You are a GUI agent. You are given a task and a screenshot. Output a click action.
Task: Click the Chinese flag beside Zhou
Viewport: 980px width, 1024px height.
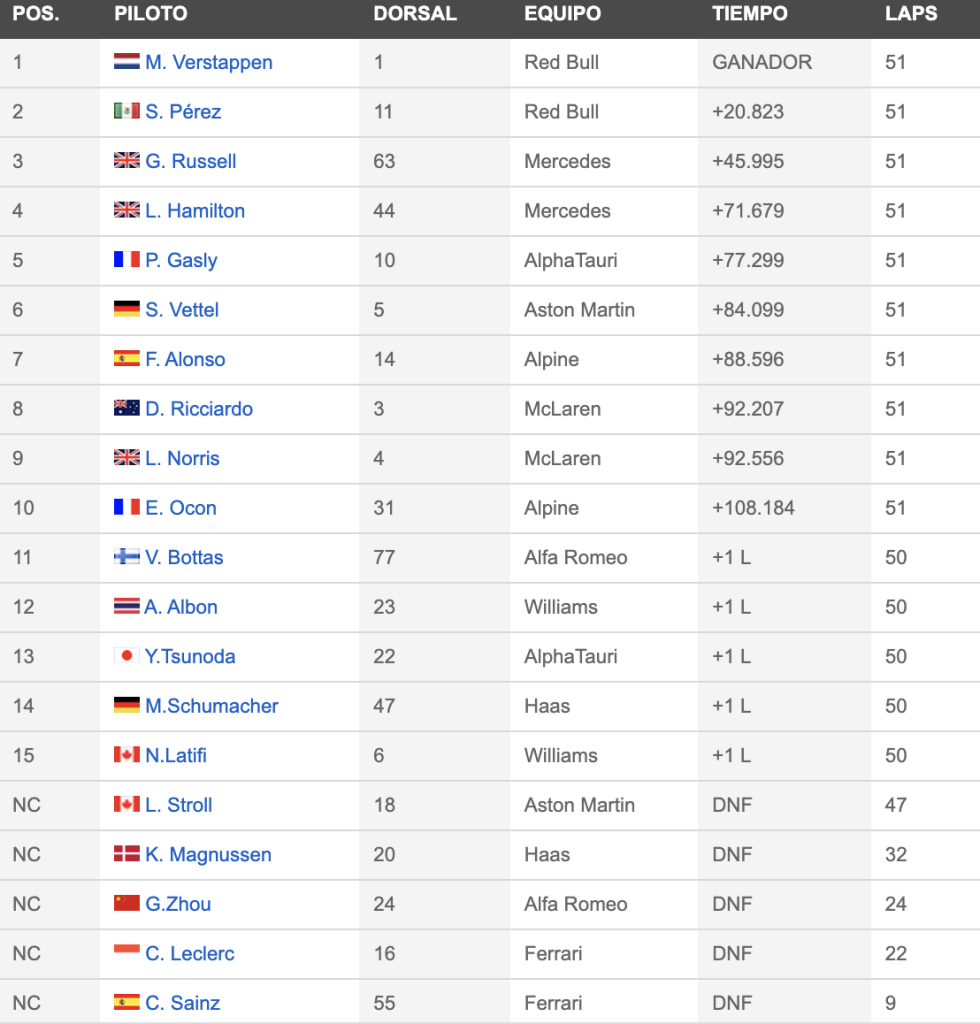click(127, 903)
